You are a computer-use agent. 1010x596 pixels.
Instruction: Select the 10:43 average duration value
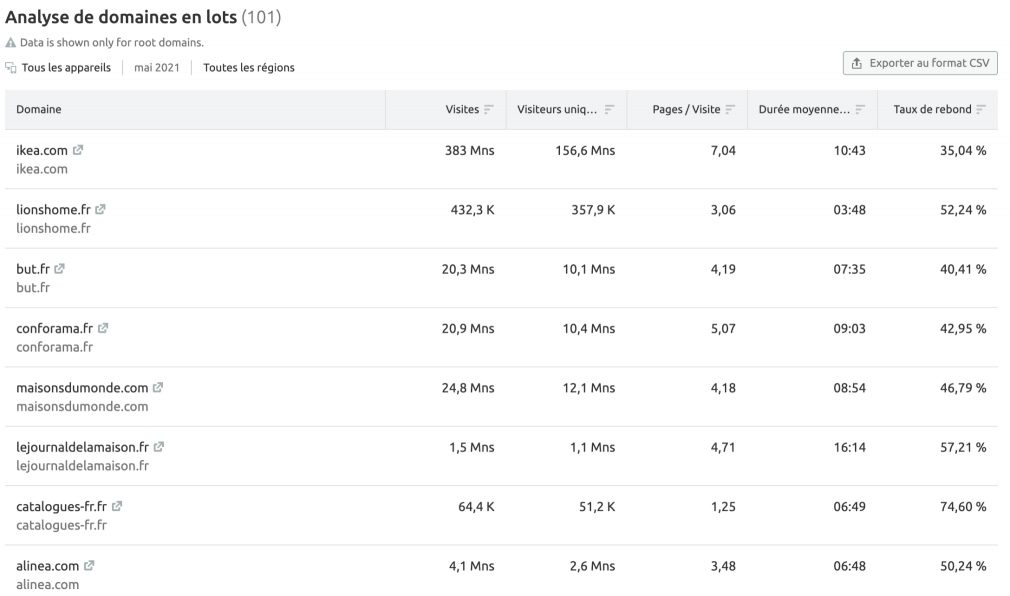coord(849,150)
